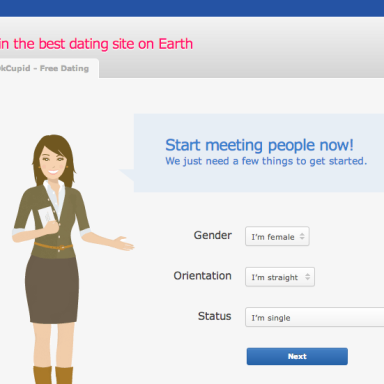Click the Gender field label
This screenshot has width=384, height=384.
click(213, 235)
